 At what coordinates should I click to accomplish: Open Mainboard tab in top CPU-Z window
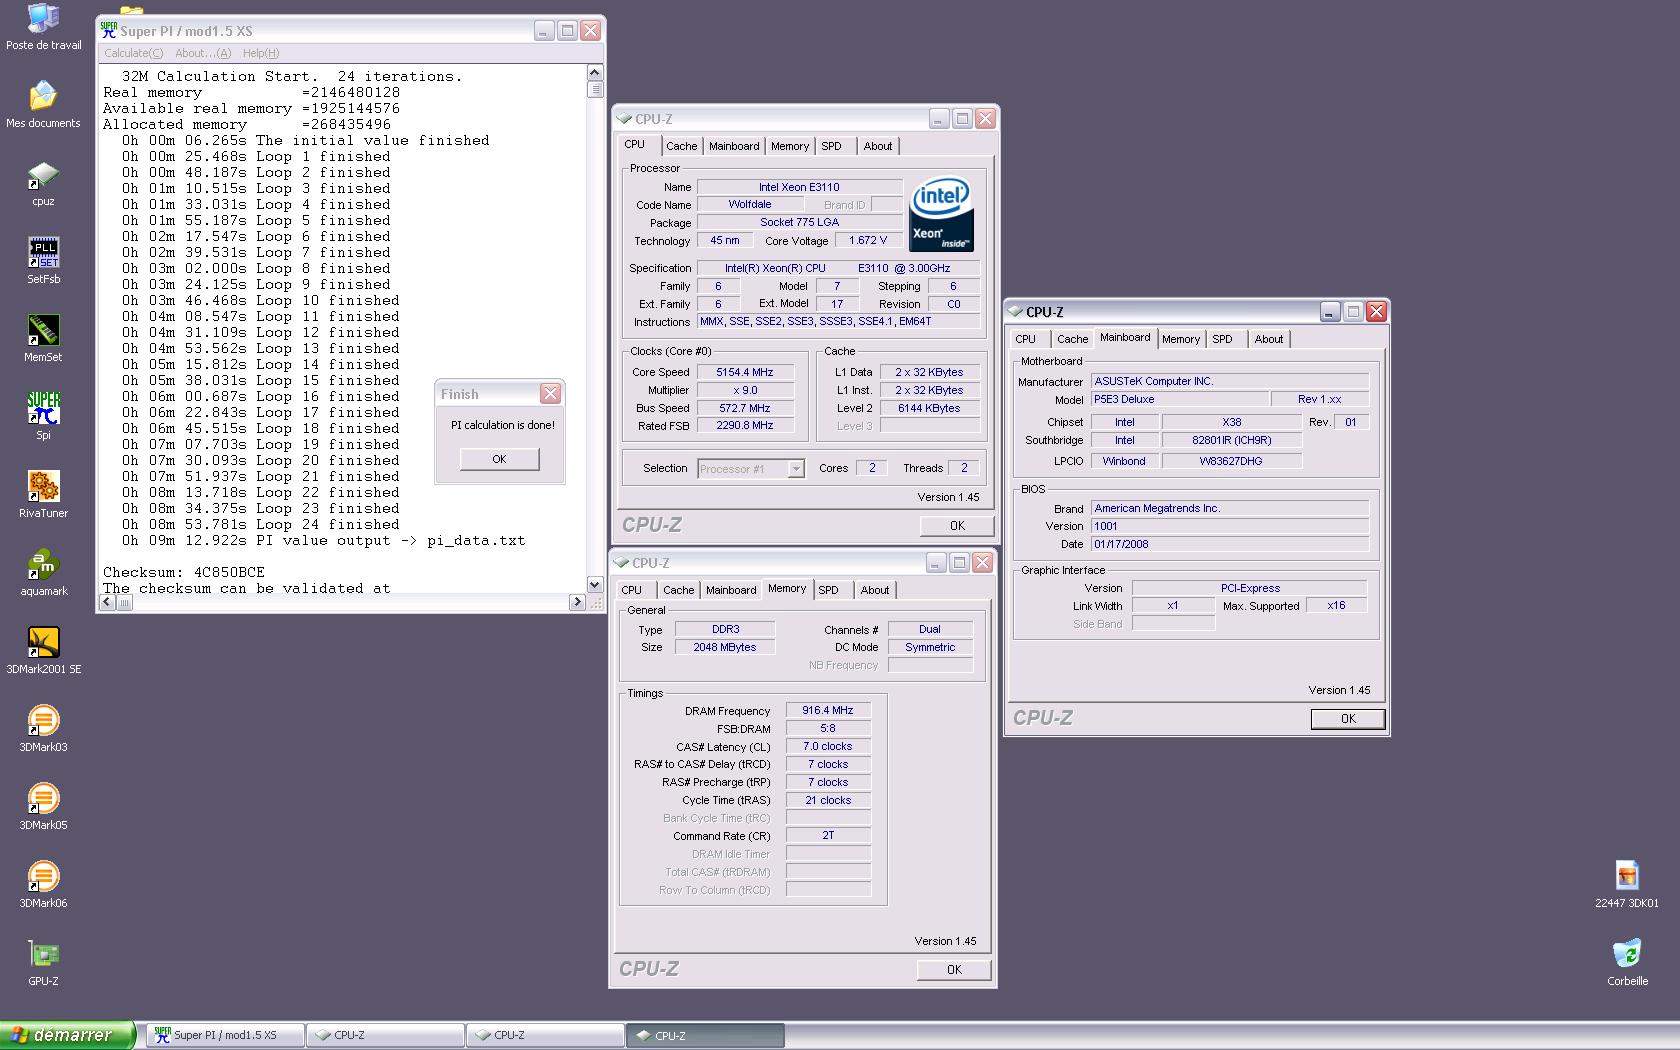(x=734, y=146)
